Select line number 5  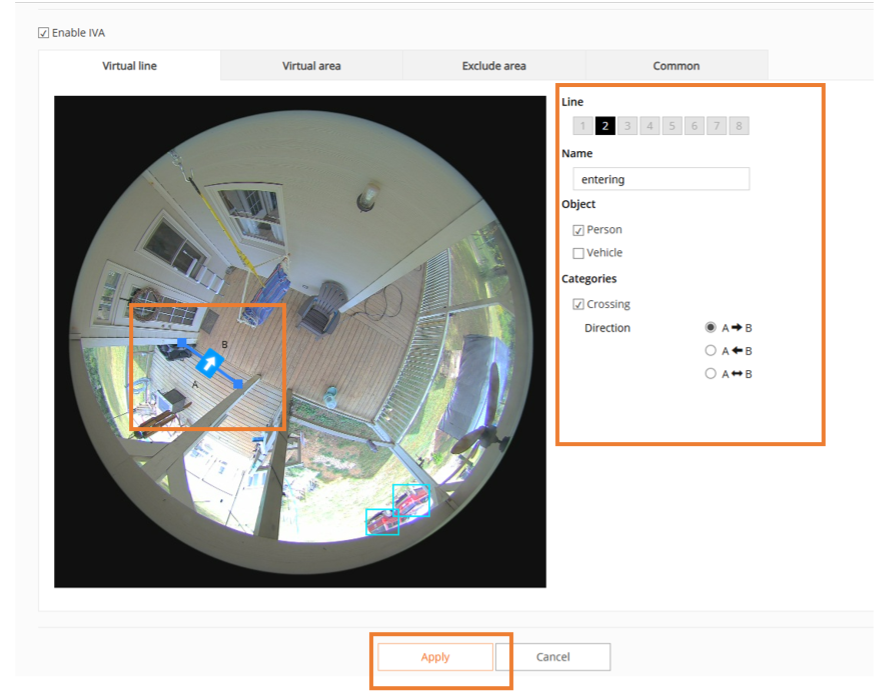672,126
